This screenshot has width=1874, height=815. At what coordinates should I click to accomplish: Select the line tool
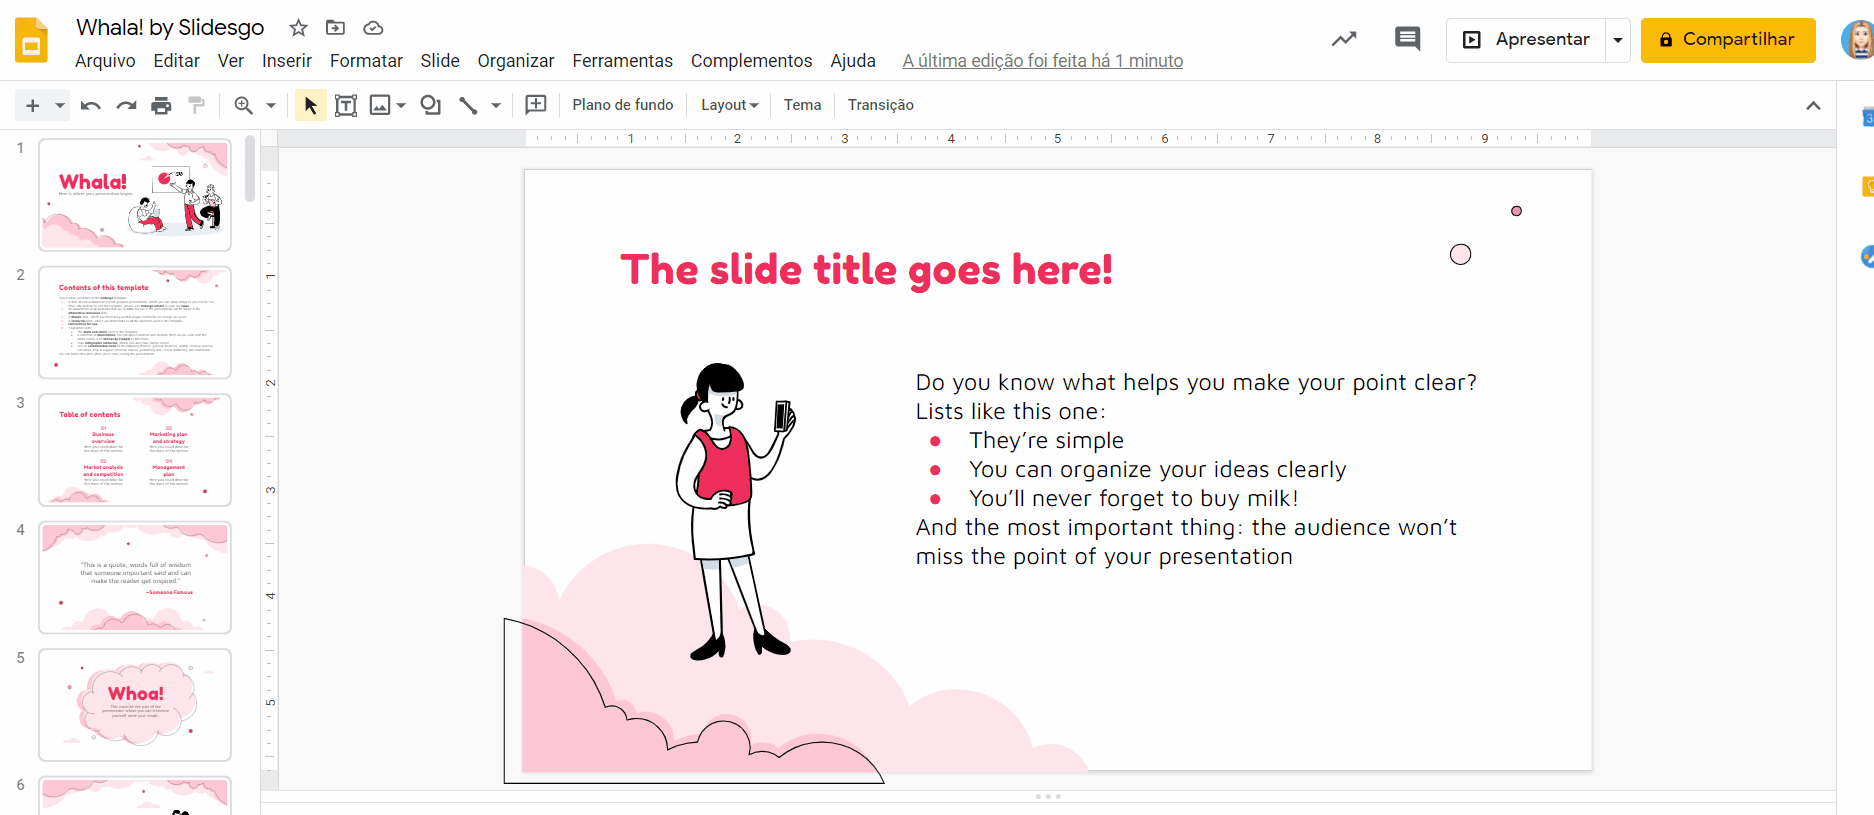point(468,105)
